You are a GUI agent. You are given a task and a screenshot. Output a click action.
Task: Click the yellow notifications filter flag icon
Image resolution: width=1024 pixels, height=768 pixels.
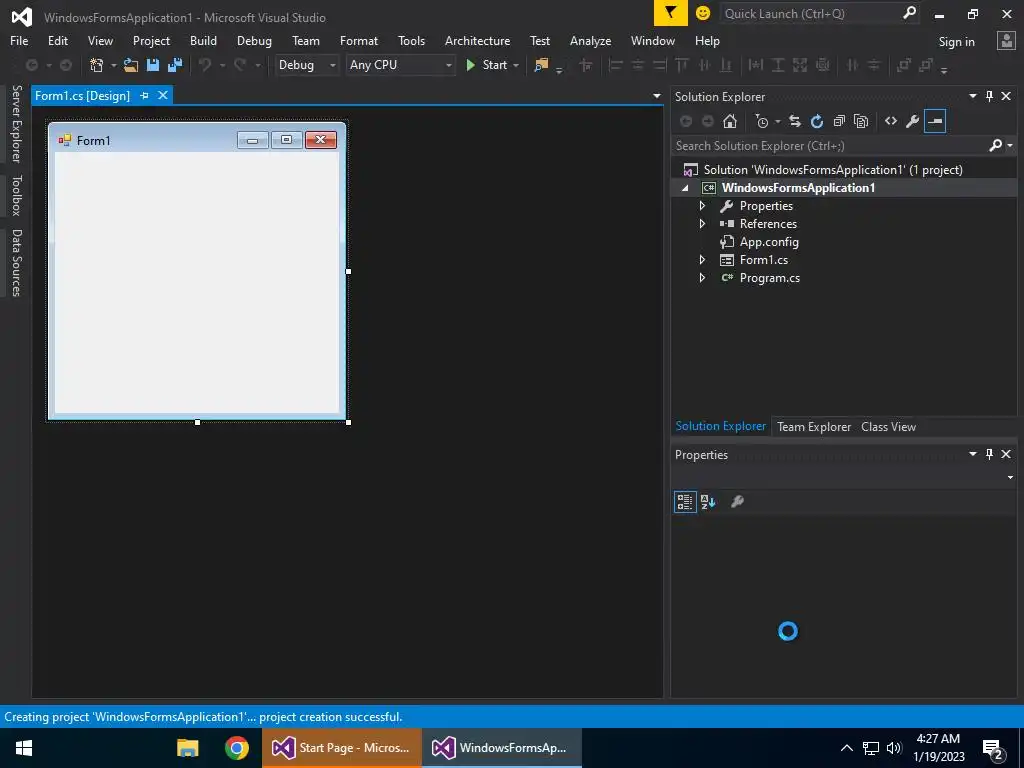[x=671, y=13]
